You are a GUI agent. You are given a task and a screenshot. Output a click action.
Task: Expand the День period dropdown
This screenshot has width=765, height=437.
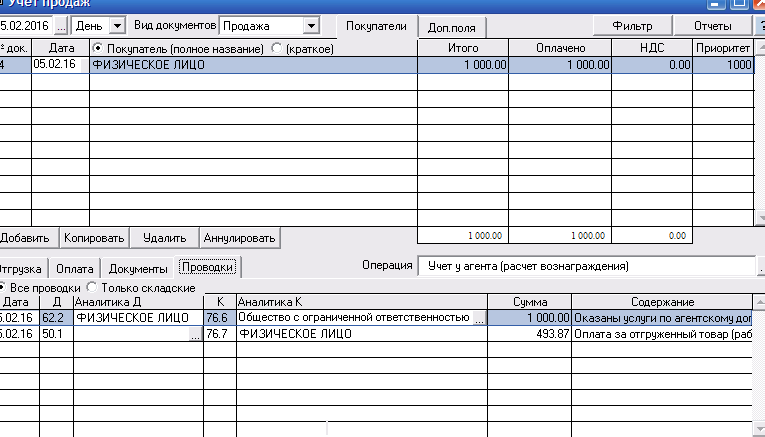[117, 24]
